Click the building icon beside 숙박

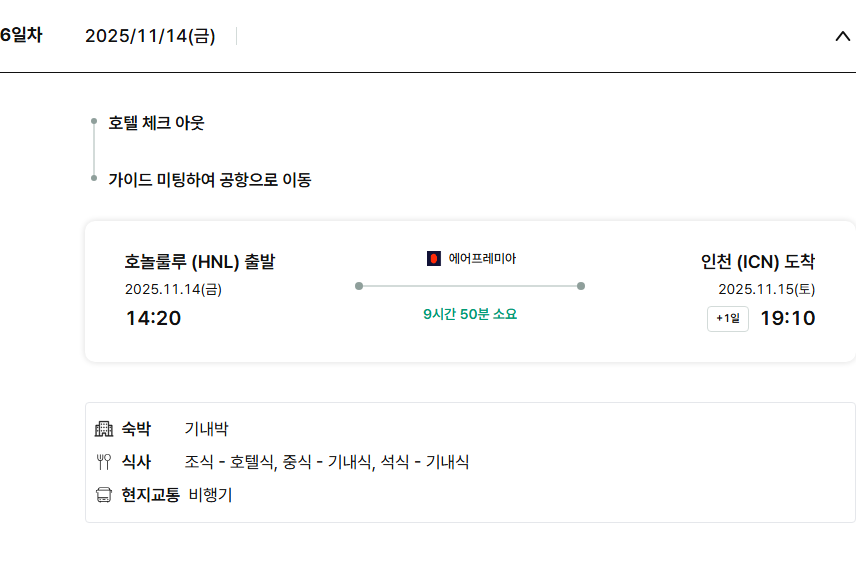(104, 429)
